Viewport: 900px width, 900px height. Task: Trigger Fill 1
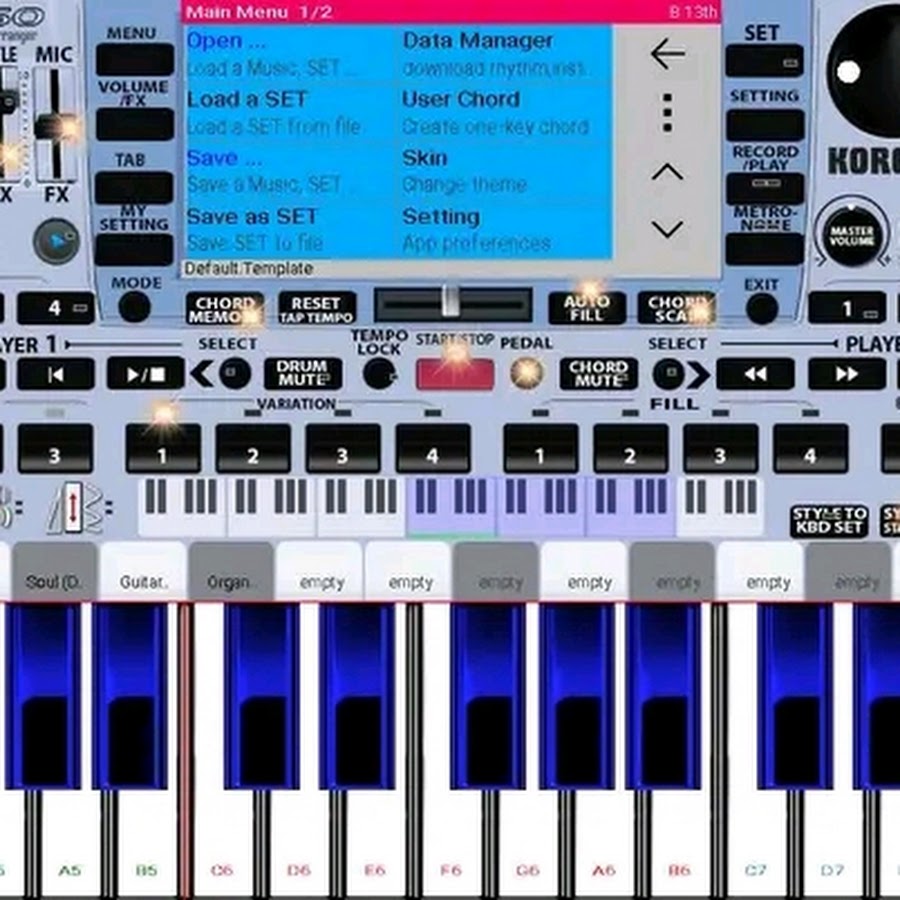pyautogui.click(x=540, y=449)
